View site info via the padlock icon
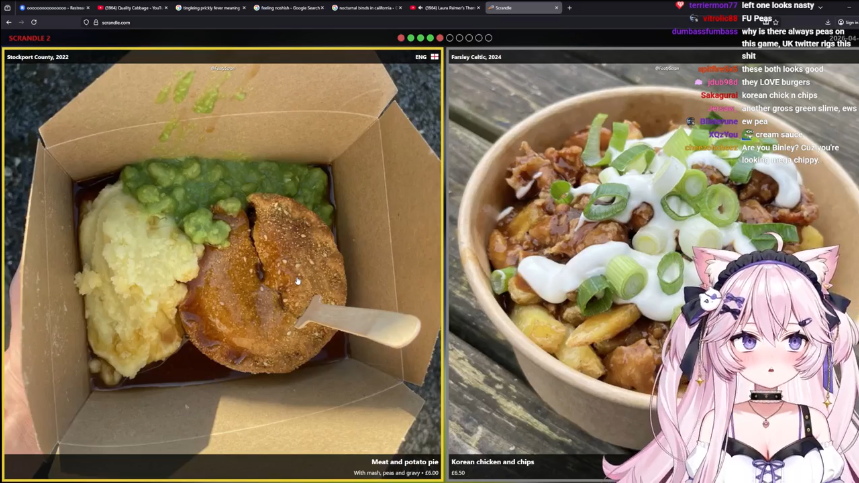This screenshot has height=483, width=859. tap(95, 22)
